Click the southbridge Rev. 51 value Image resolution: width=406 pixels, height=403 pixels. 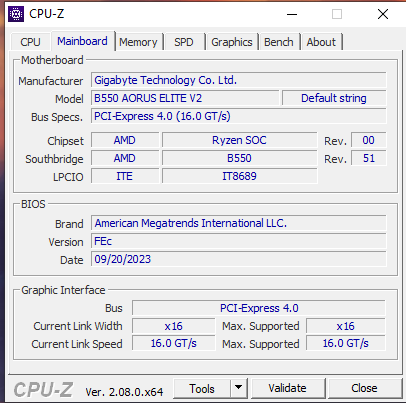click(x=369, y=158)
